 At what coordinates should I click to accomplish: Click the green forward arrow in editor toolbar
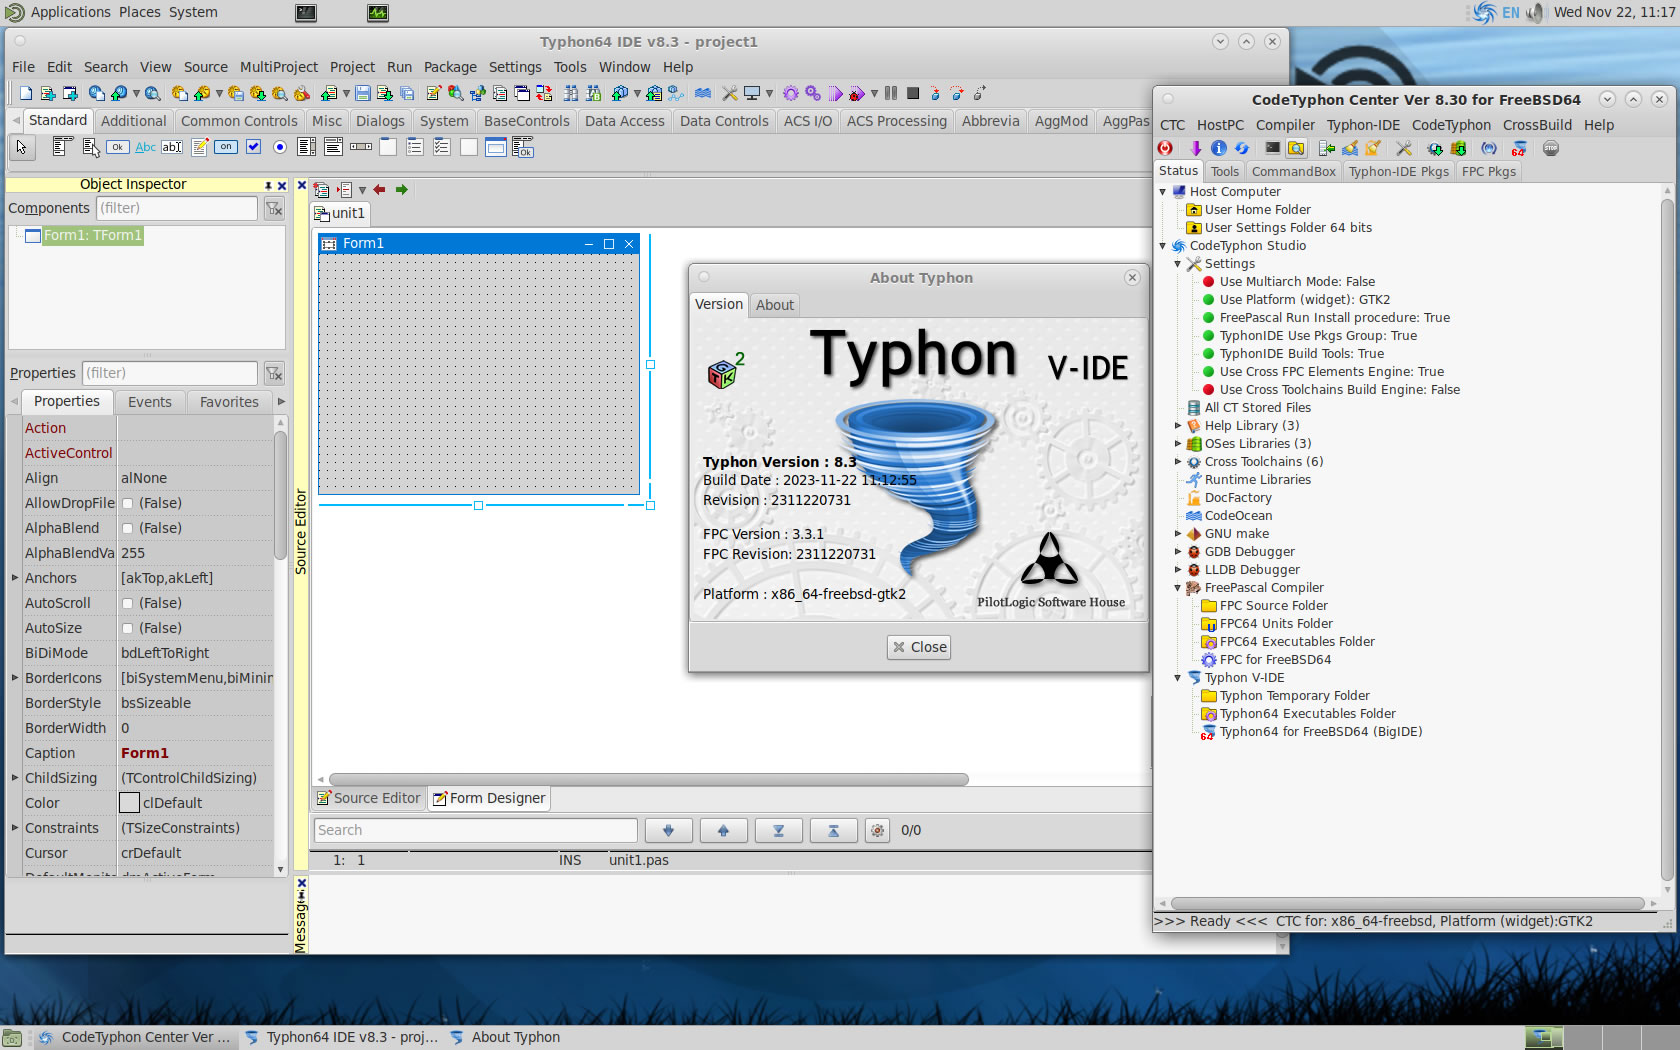tap(402, 189)
